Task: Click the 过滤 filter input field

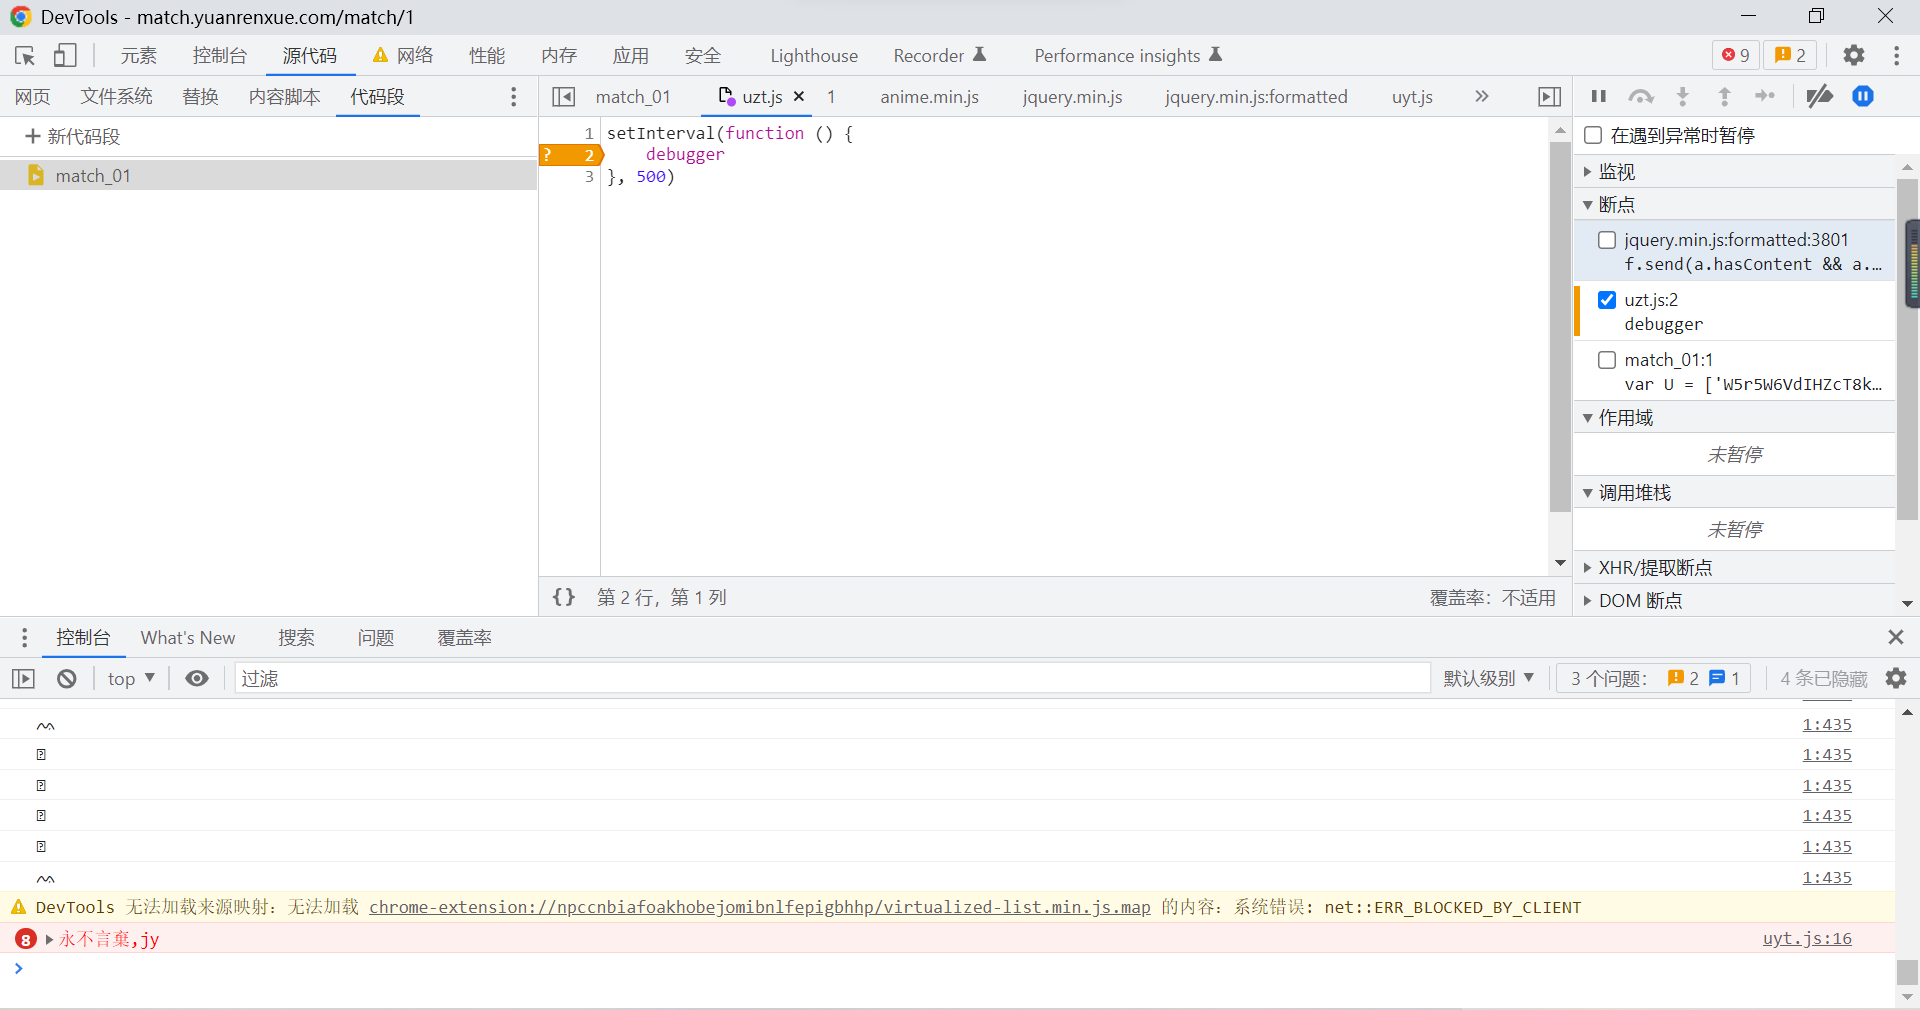Action: (x=832, y=679)
